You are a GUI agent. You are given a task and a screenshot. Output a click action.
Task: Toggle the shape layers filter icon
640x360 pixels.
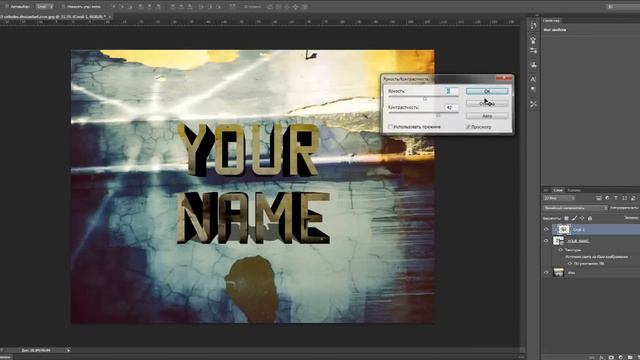coord(624,198)
